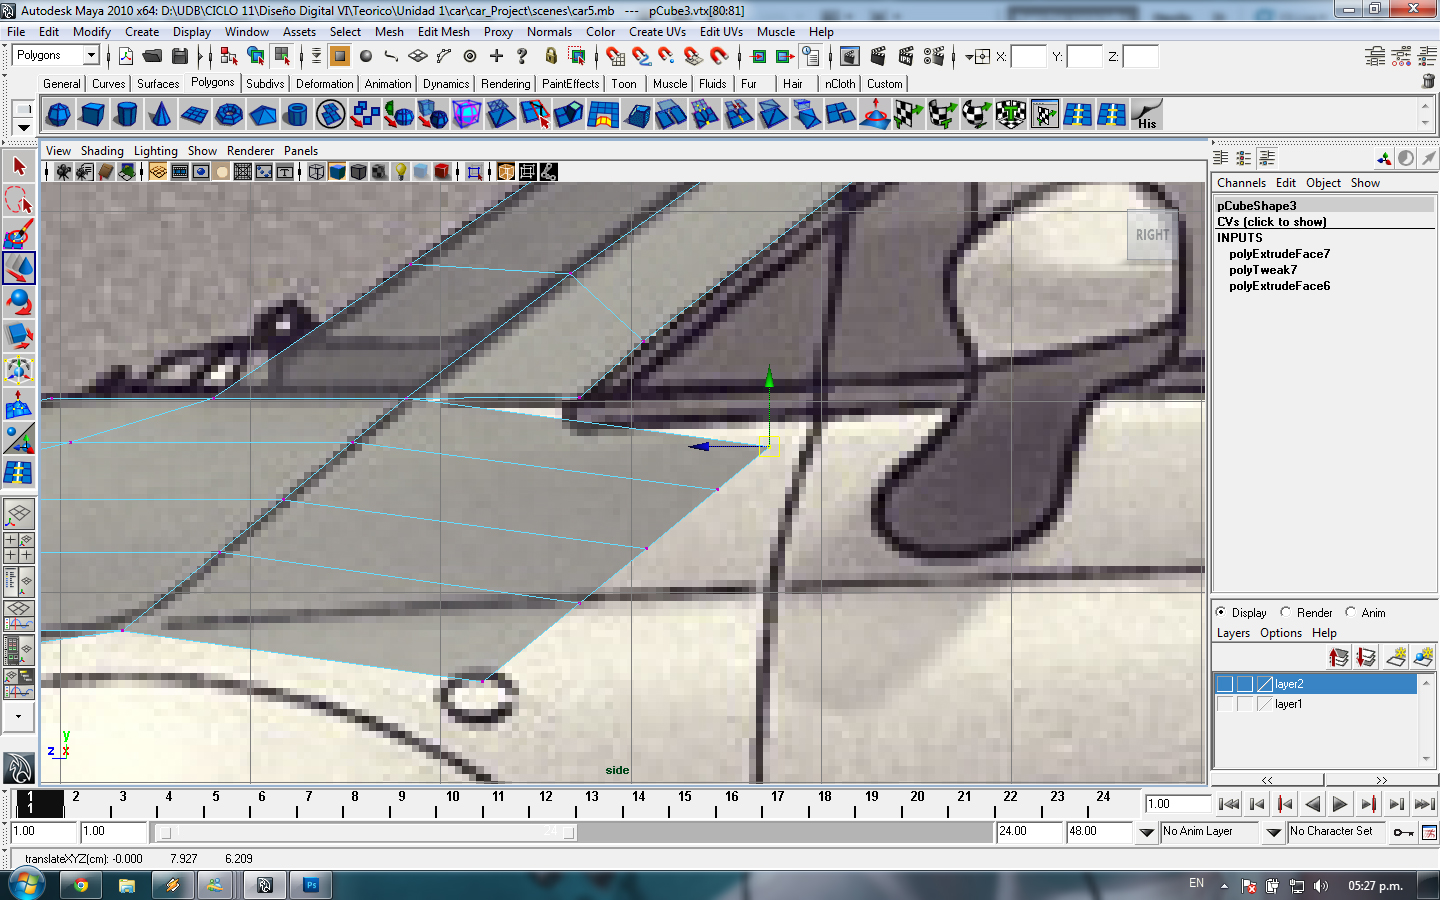Toggle the viewport Wireframe display button

[316, 172]
